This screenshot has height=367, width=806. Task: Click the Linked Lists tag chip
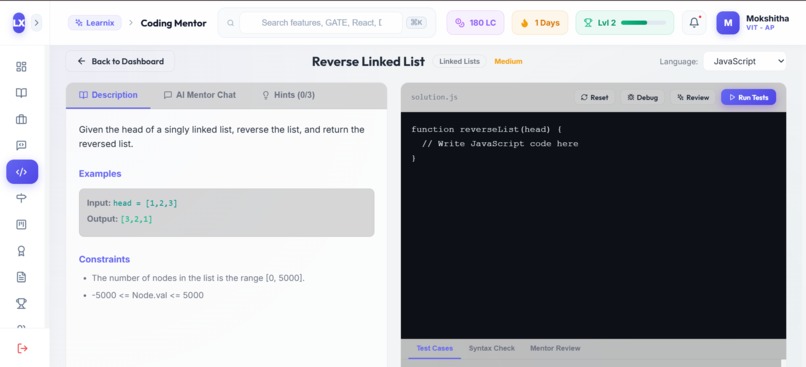point(459,61)
